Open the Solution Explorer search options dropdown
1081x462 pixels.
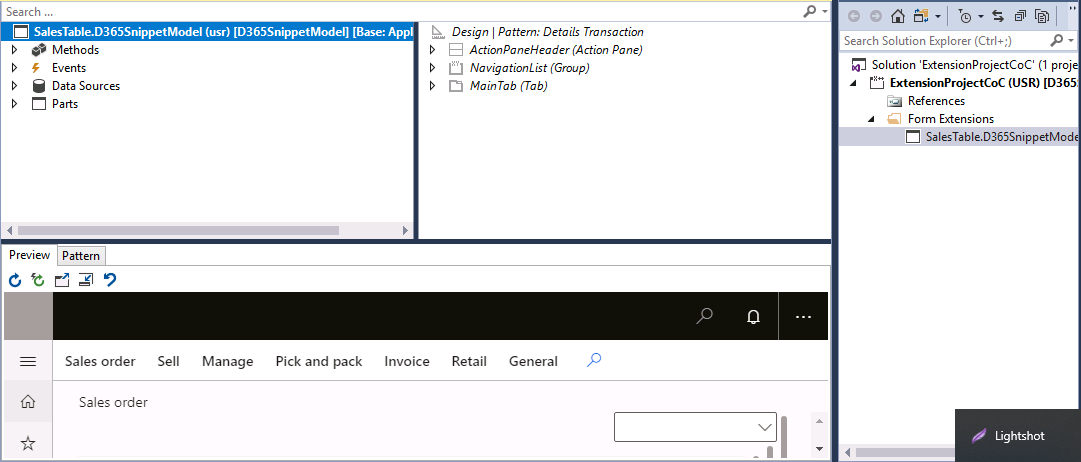tap(1071, 41)
